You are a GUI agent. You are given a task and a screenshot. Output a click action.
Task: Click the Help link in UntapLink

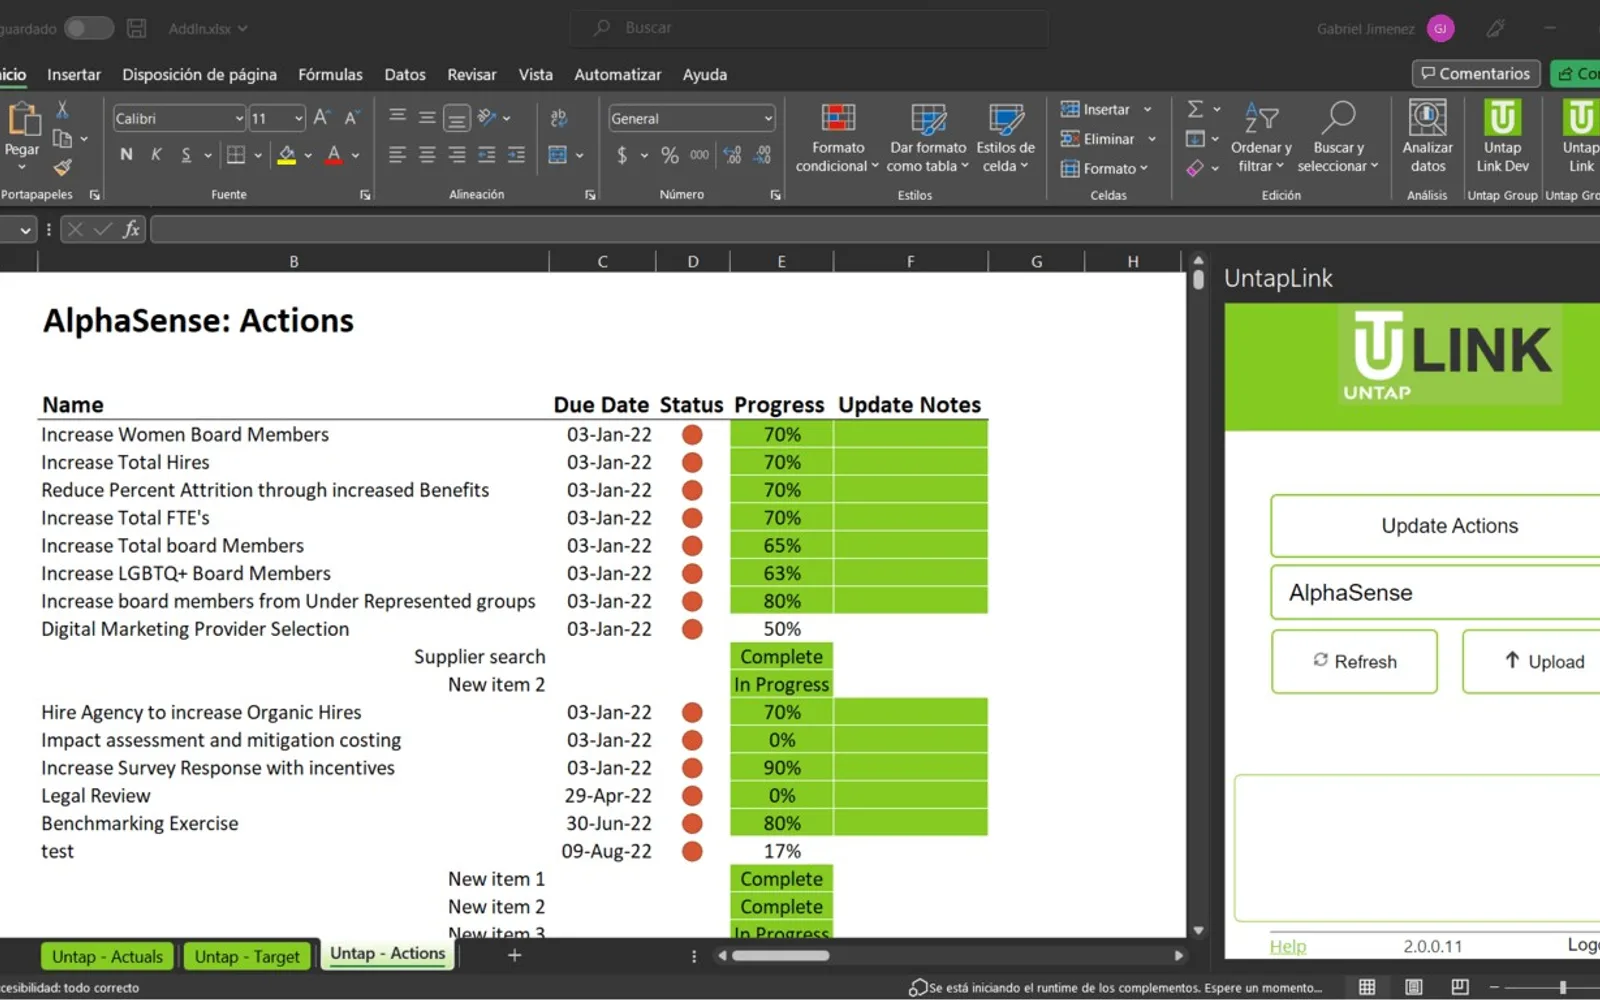1288,946
